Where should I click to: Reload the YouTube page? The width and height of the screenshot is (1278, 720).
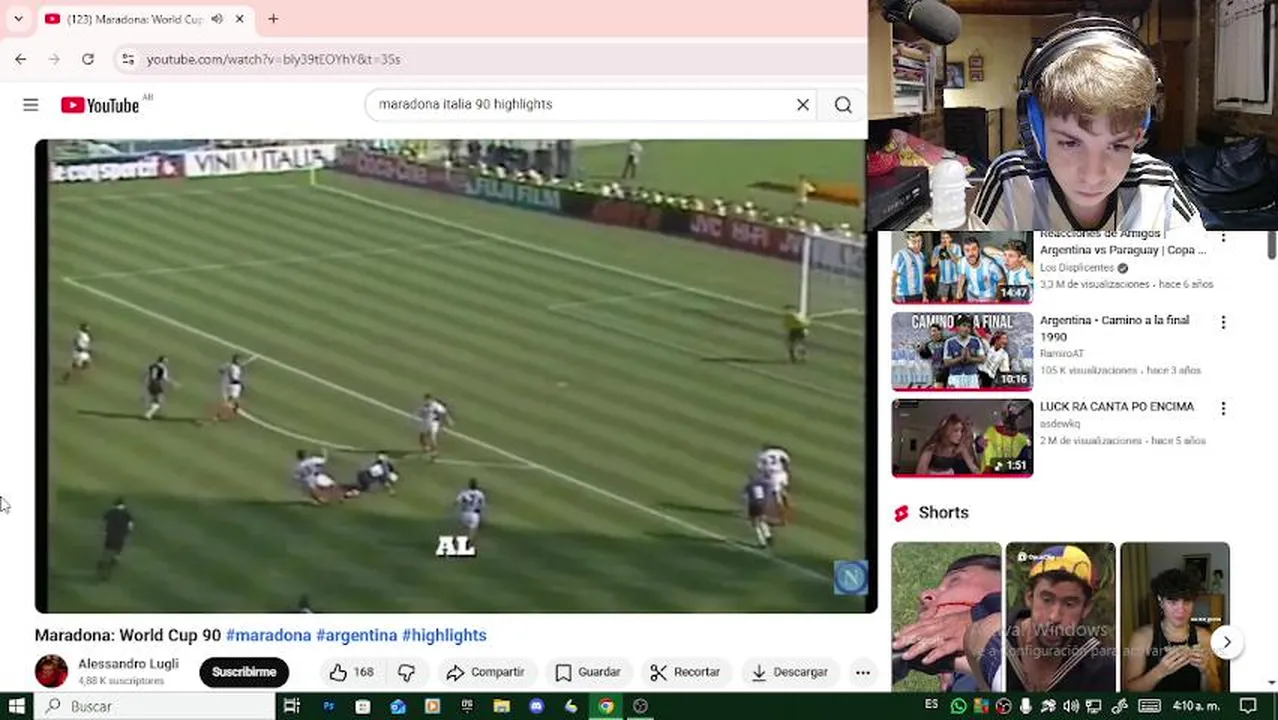pos(88,59)
